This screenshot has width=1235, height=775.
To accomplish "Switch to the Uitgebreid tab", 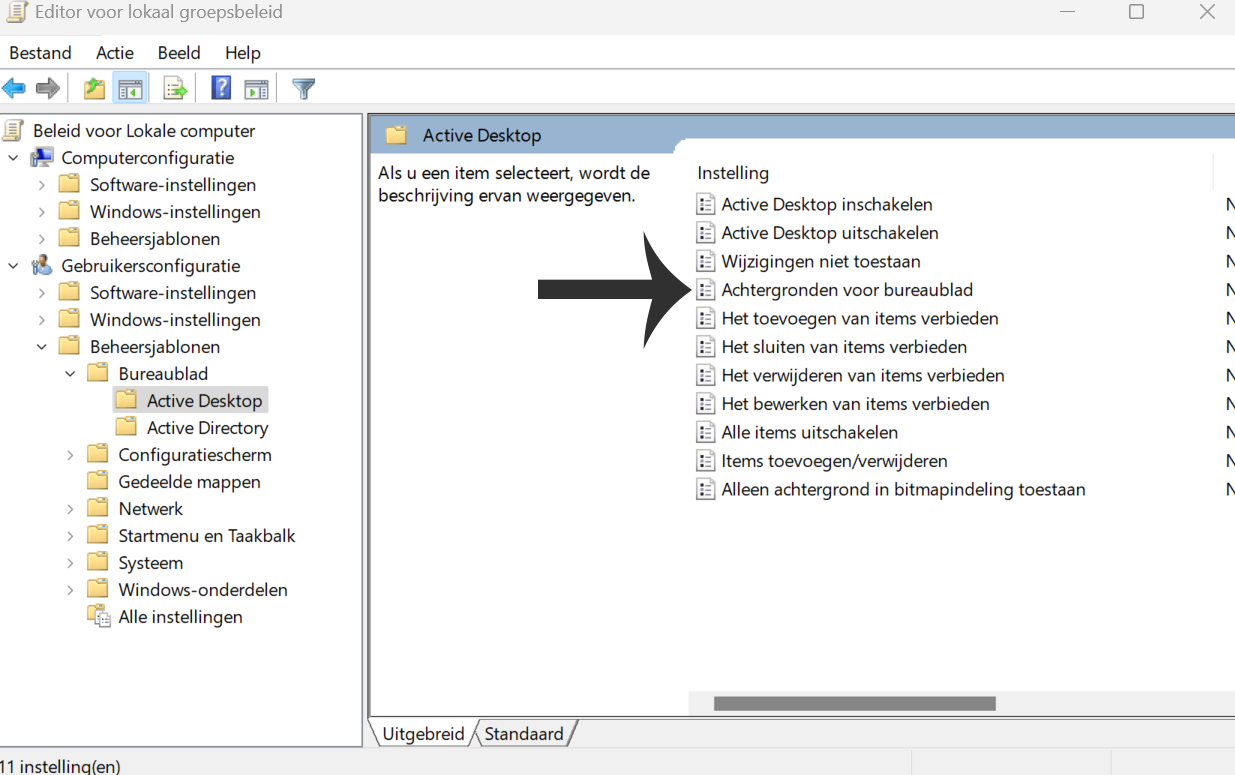I will point(423,733).
